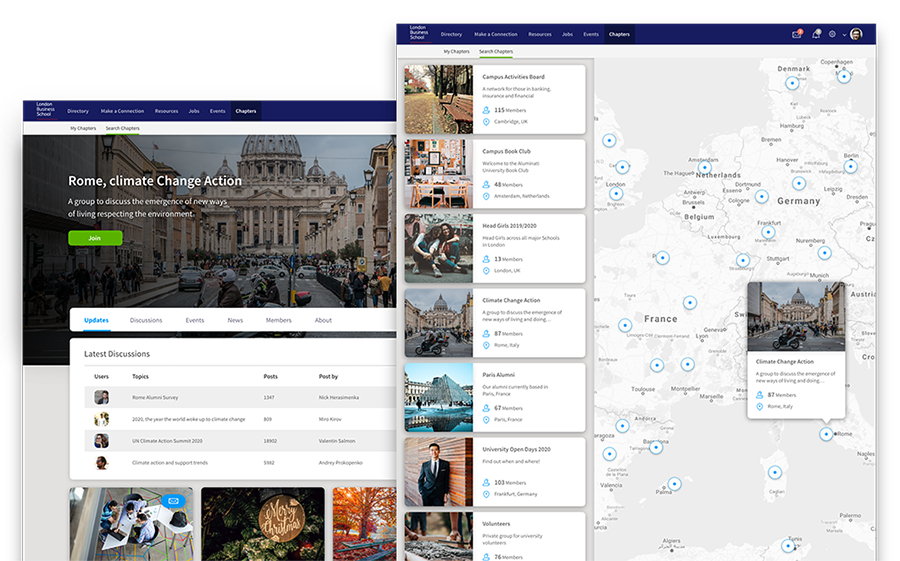Select the map marker near Amsterdam
Viewport: 900px width, 561px height.
[x=705, y=168]
